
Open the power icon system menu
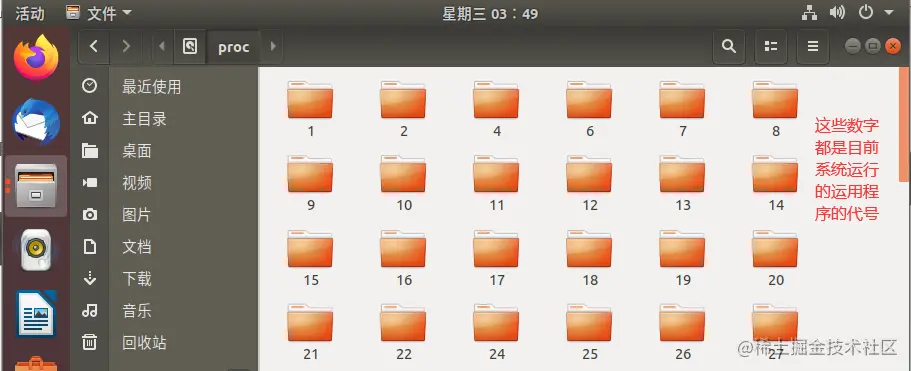coord(866,12)
